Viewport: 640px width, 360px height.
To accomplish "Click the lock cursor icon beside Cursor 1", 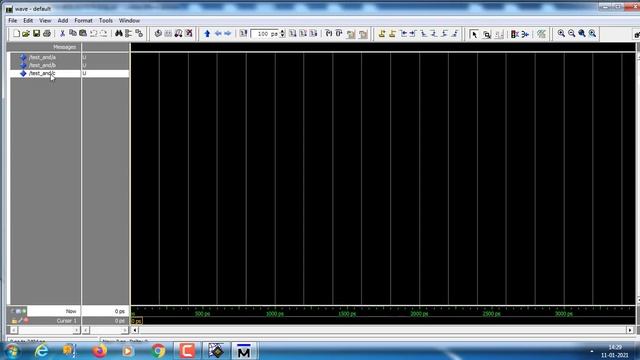I will click(14, 321).
